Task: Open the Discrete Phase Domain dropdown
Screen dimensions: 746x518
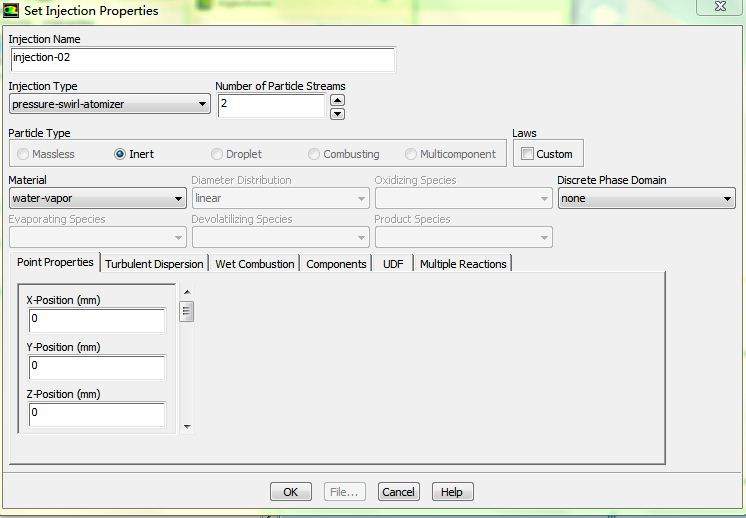Action: point(647,198)
